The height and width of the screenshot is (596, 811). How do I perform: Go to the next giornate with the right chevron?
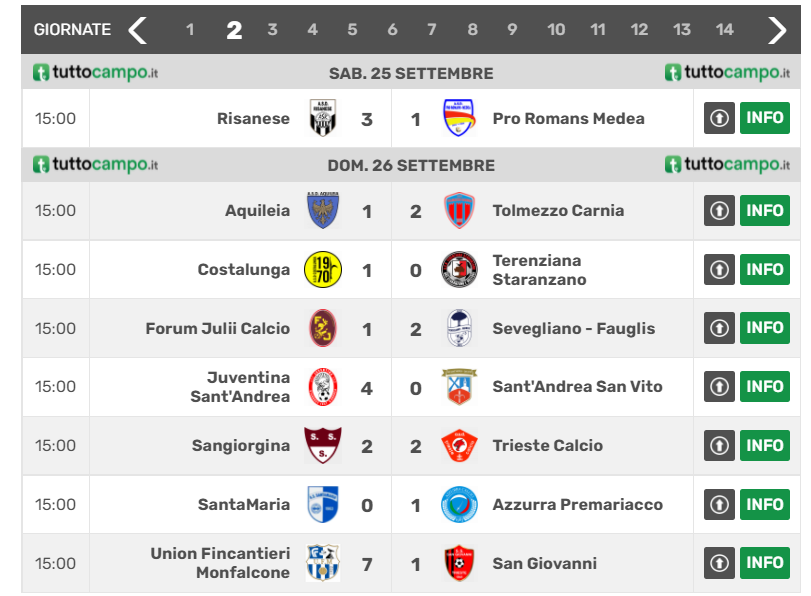[x=777, y=30]
